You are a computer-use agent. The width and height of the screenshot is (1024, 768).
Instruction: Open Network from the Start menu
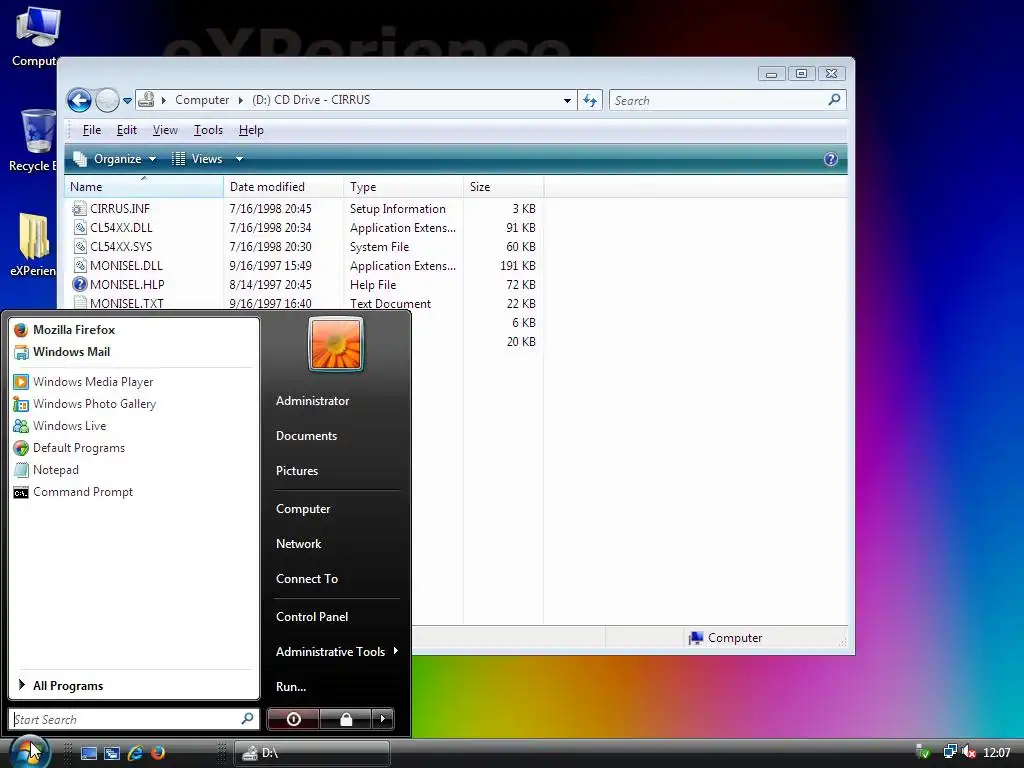298,544
